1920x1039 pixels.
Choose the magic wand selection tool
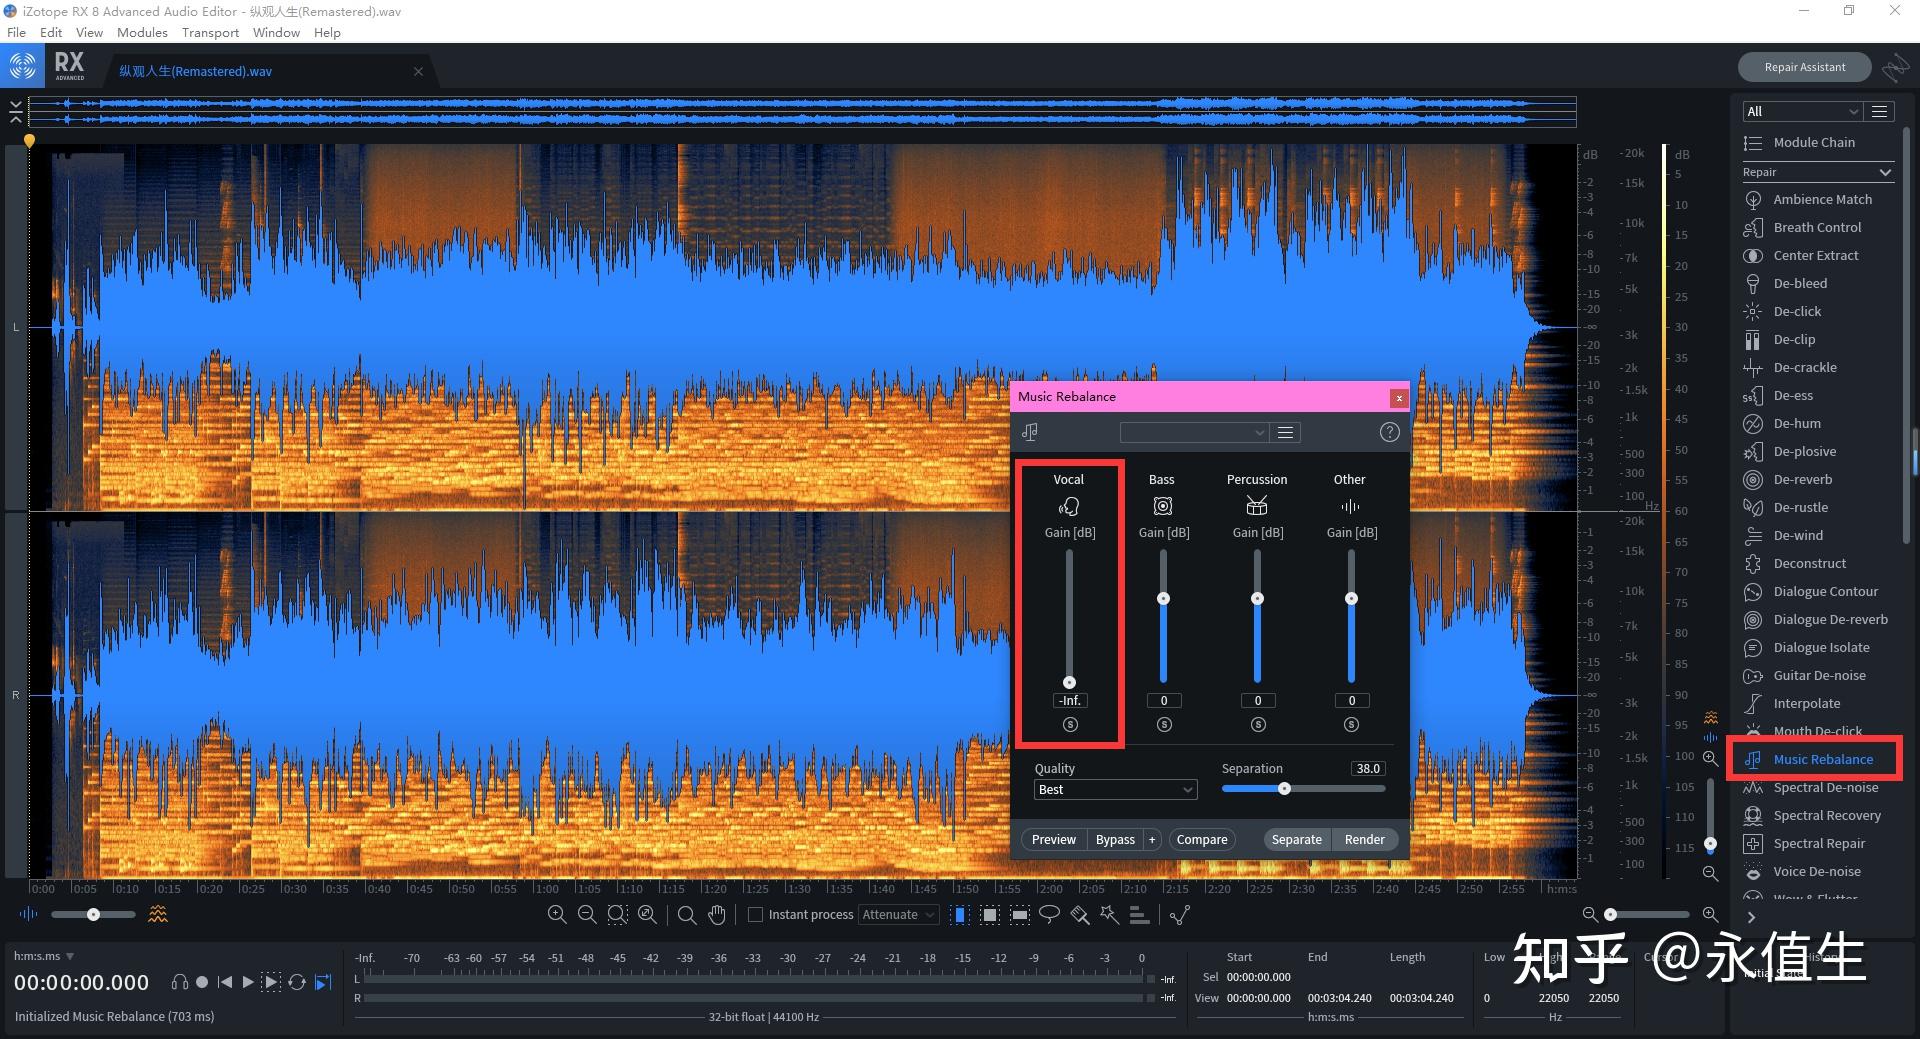1109,915
